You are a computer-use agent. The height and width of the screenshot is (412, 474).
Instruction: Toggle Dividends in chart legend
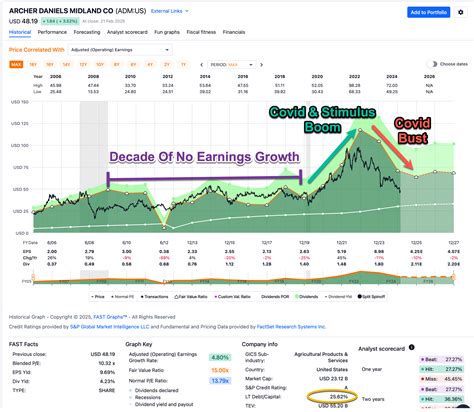click(307, 297)
